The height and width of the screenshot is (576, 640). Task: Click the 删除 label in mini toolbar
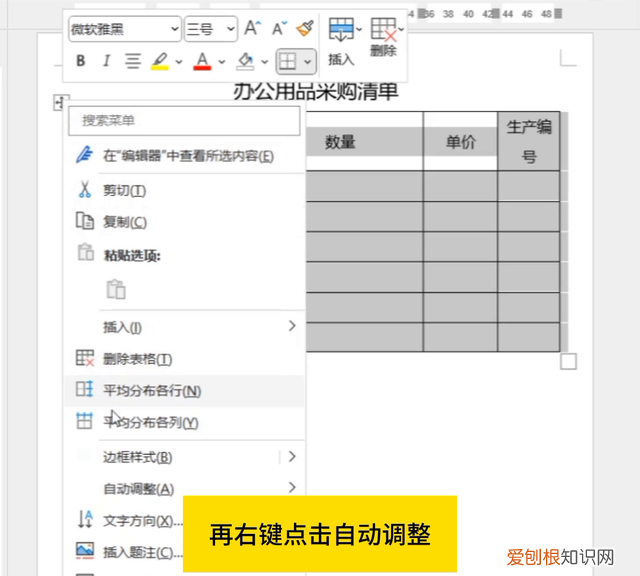(x=383, y=51)
